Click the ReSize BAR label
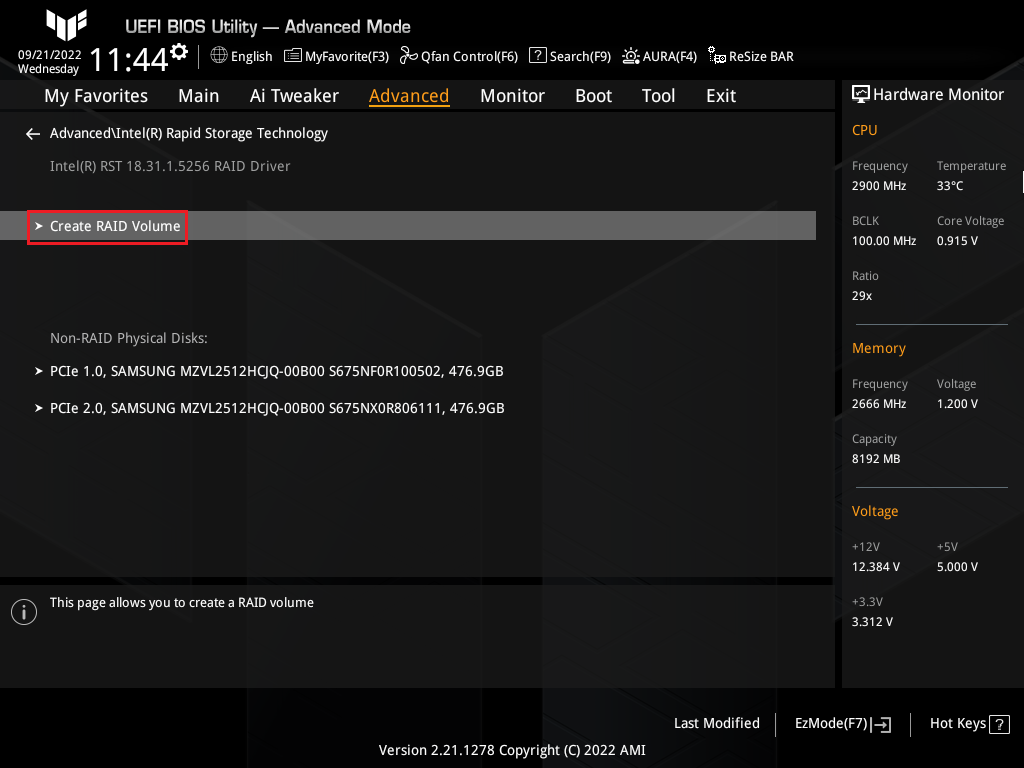The image size is (1024, 768). [761, 57]
